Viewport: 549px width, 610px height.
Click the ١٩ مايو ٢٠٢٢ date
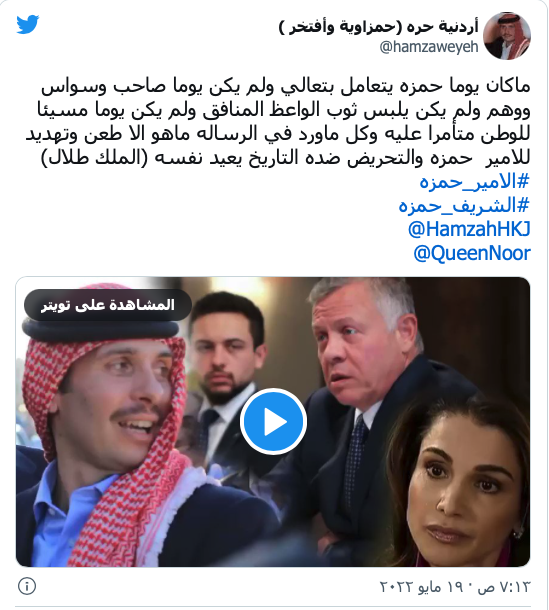tap(423, 586)
